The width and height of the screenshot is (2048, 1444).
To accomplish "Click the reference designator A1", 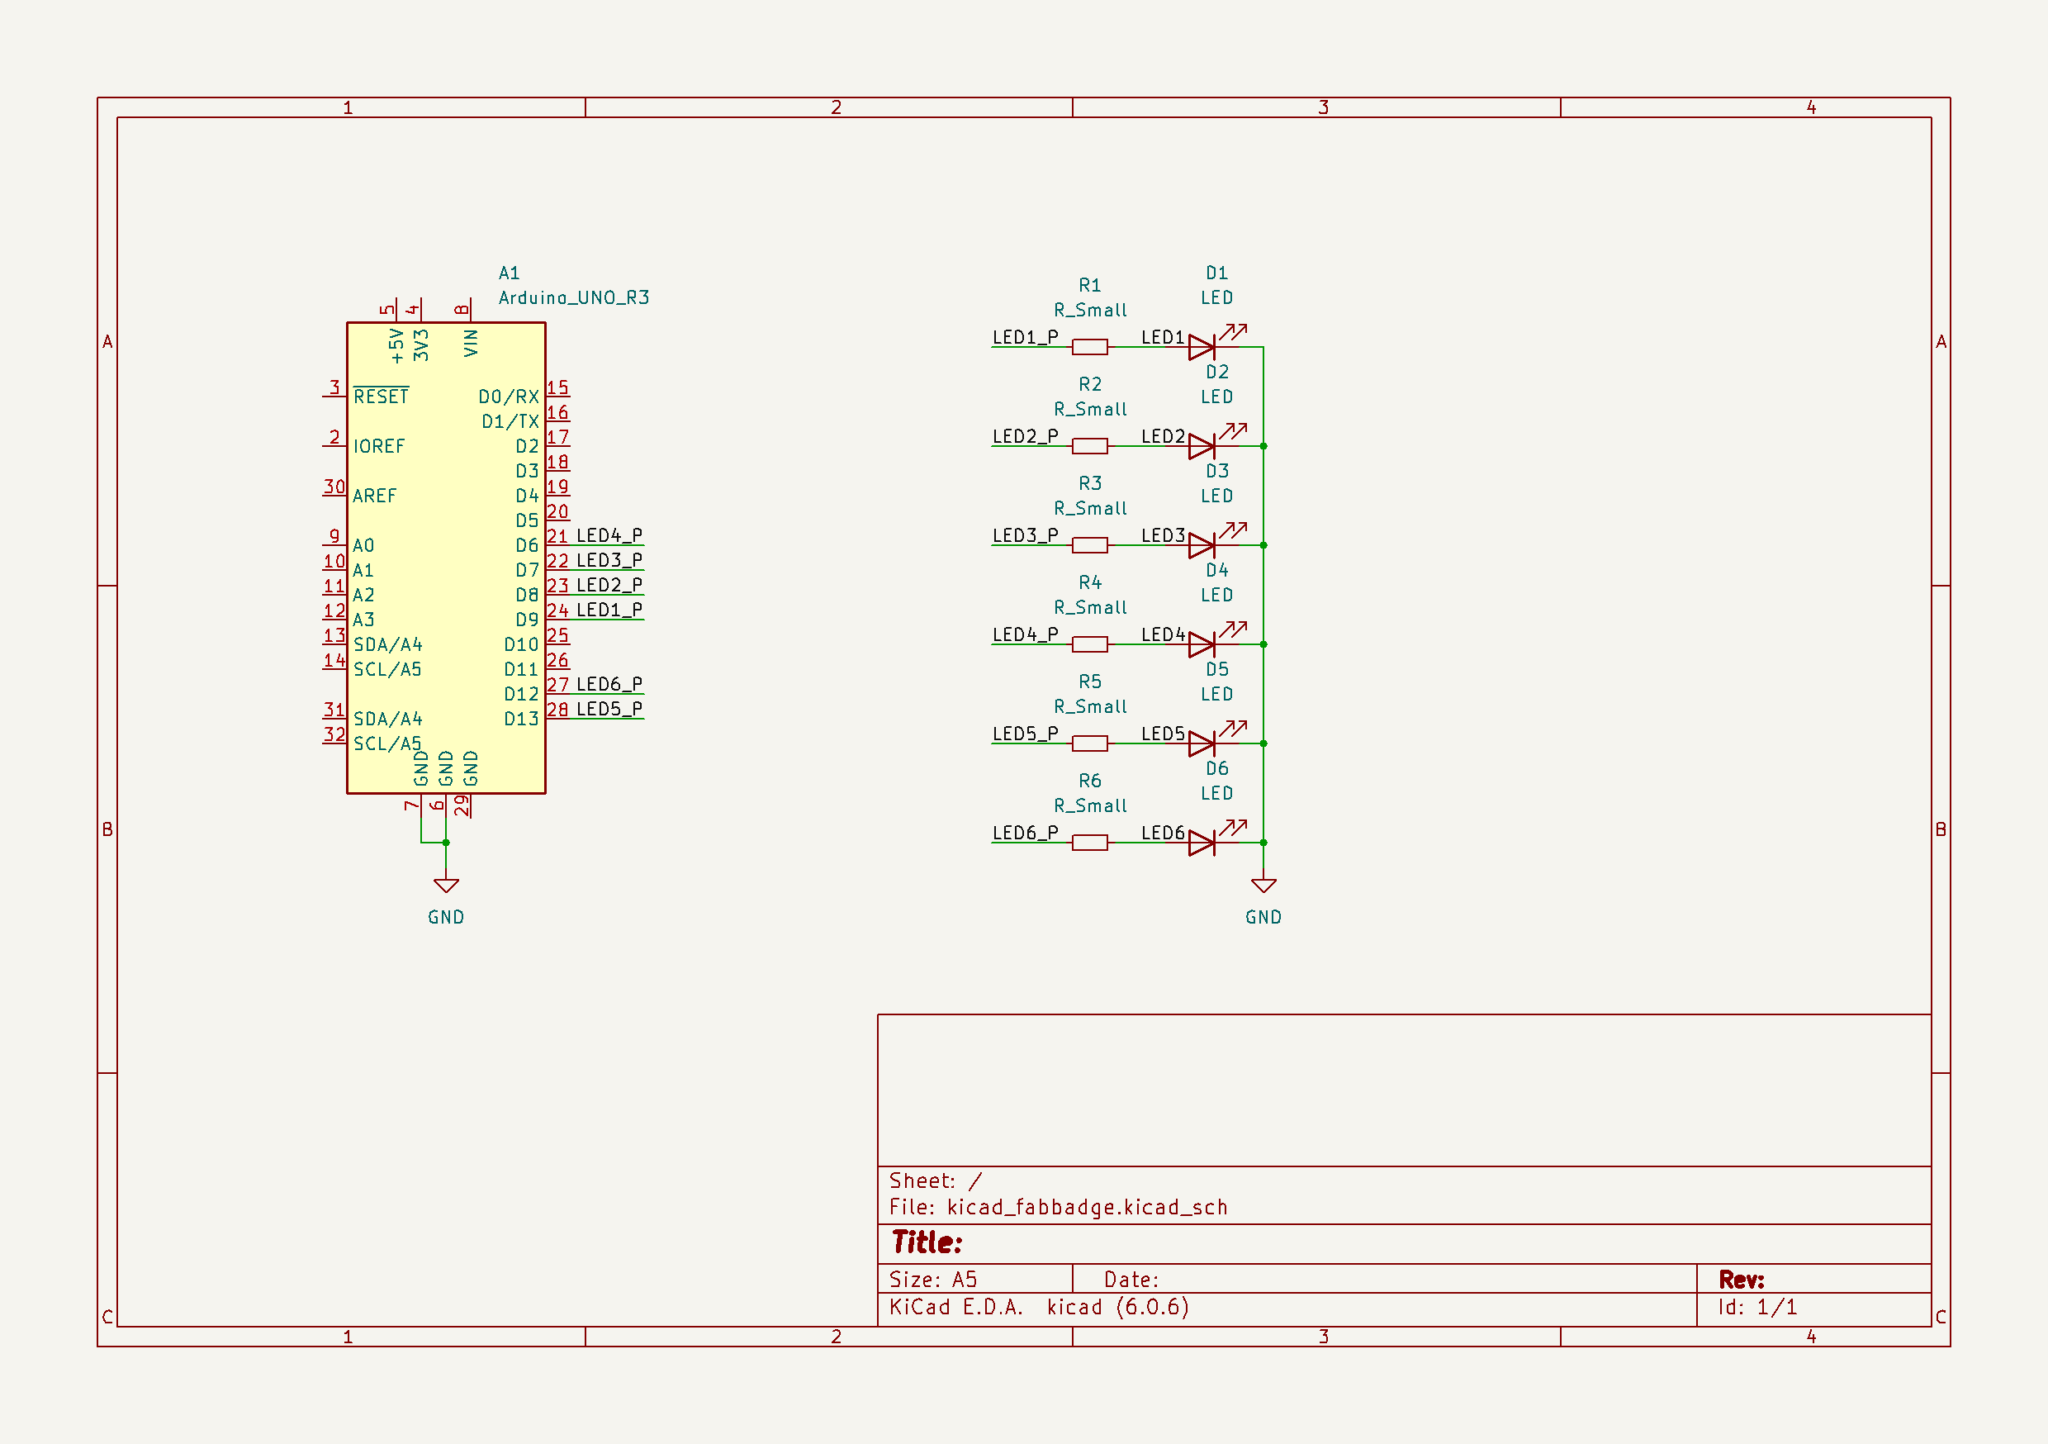I will (509, 271).
